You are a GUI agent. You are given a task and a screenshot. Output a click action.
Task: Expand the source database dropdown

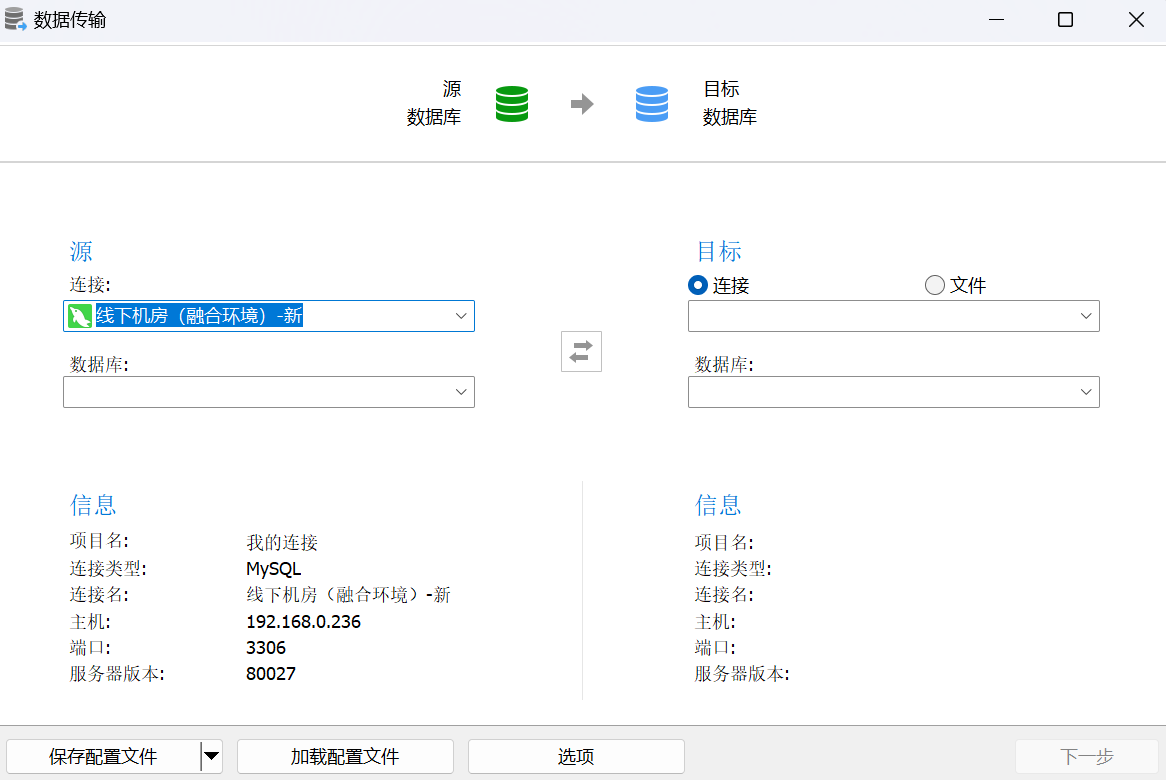[461, 392]
